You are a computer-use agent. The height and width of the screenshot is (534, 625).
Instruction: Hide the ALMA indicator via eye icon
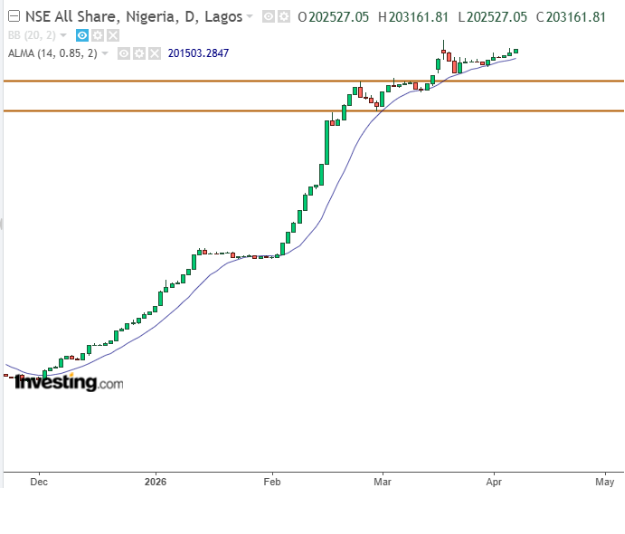(x=123, y=53)
